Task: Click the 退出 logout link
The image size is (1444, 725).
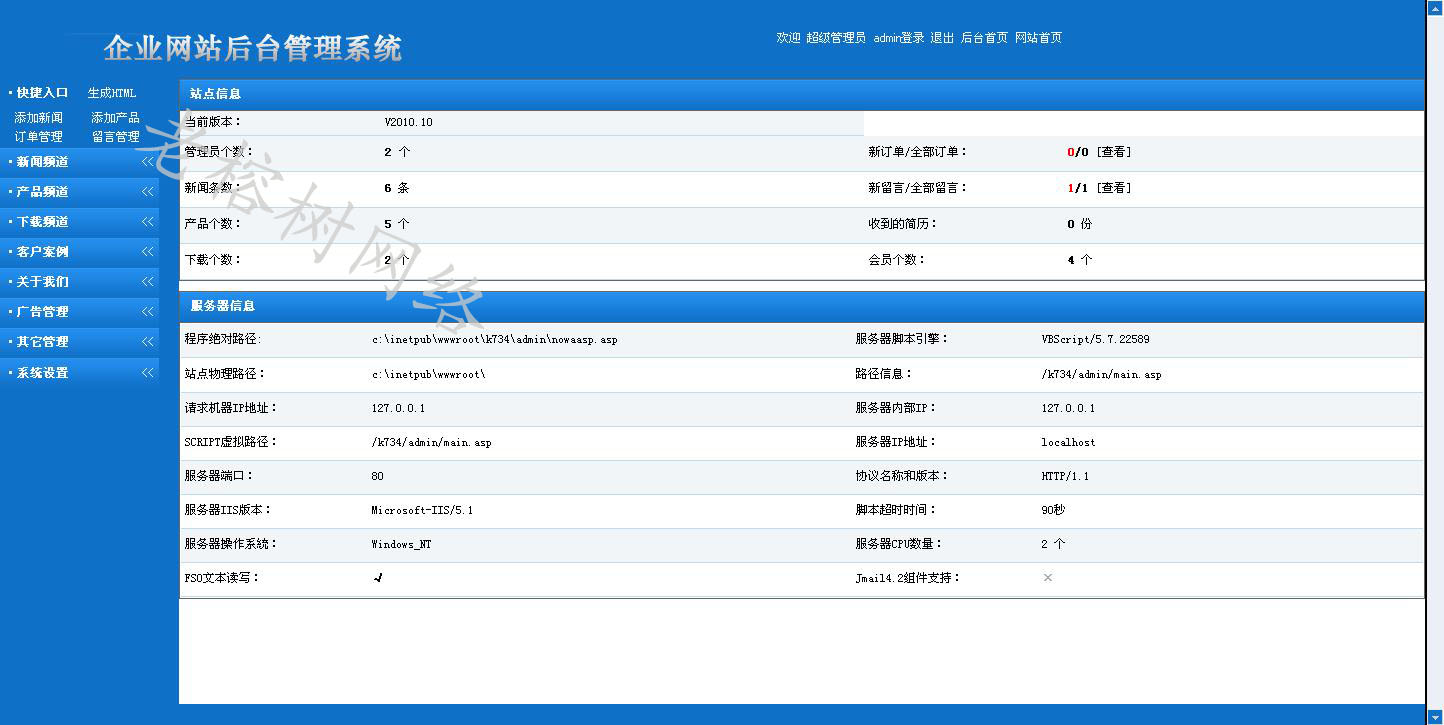Action: point(942,38)
